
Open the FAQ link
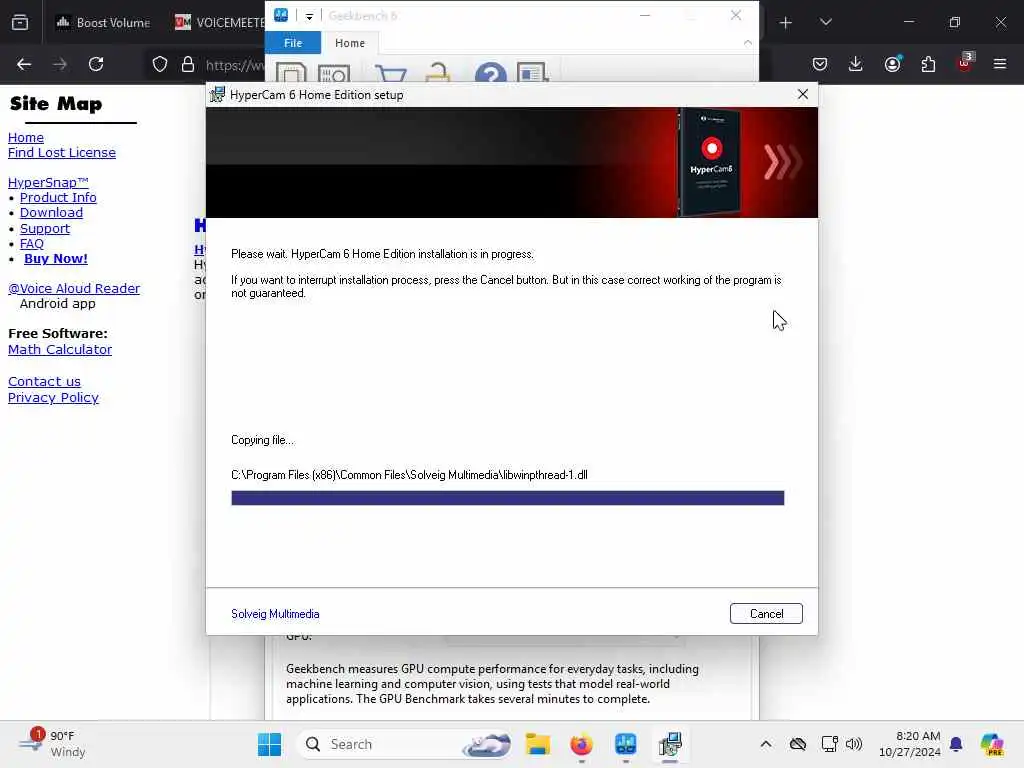[31, 244]
